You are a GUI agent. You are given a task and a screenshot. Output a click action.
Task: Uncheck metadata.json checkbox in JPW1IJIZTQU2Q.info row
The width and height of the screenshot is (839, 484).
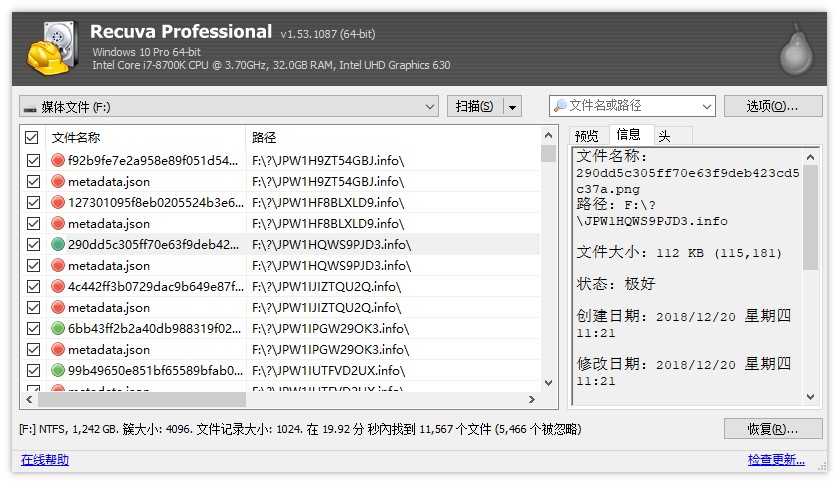pyautogui.click(x=33, y=307)
